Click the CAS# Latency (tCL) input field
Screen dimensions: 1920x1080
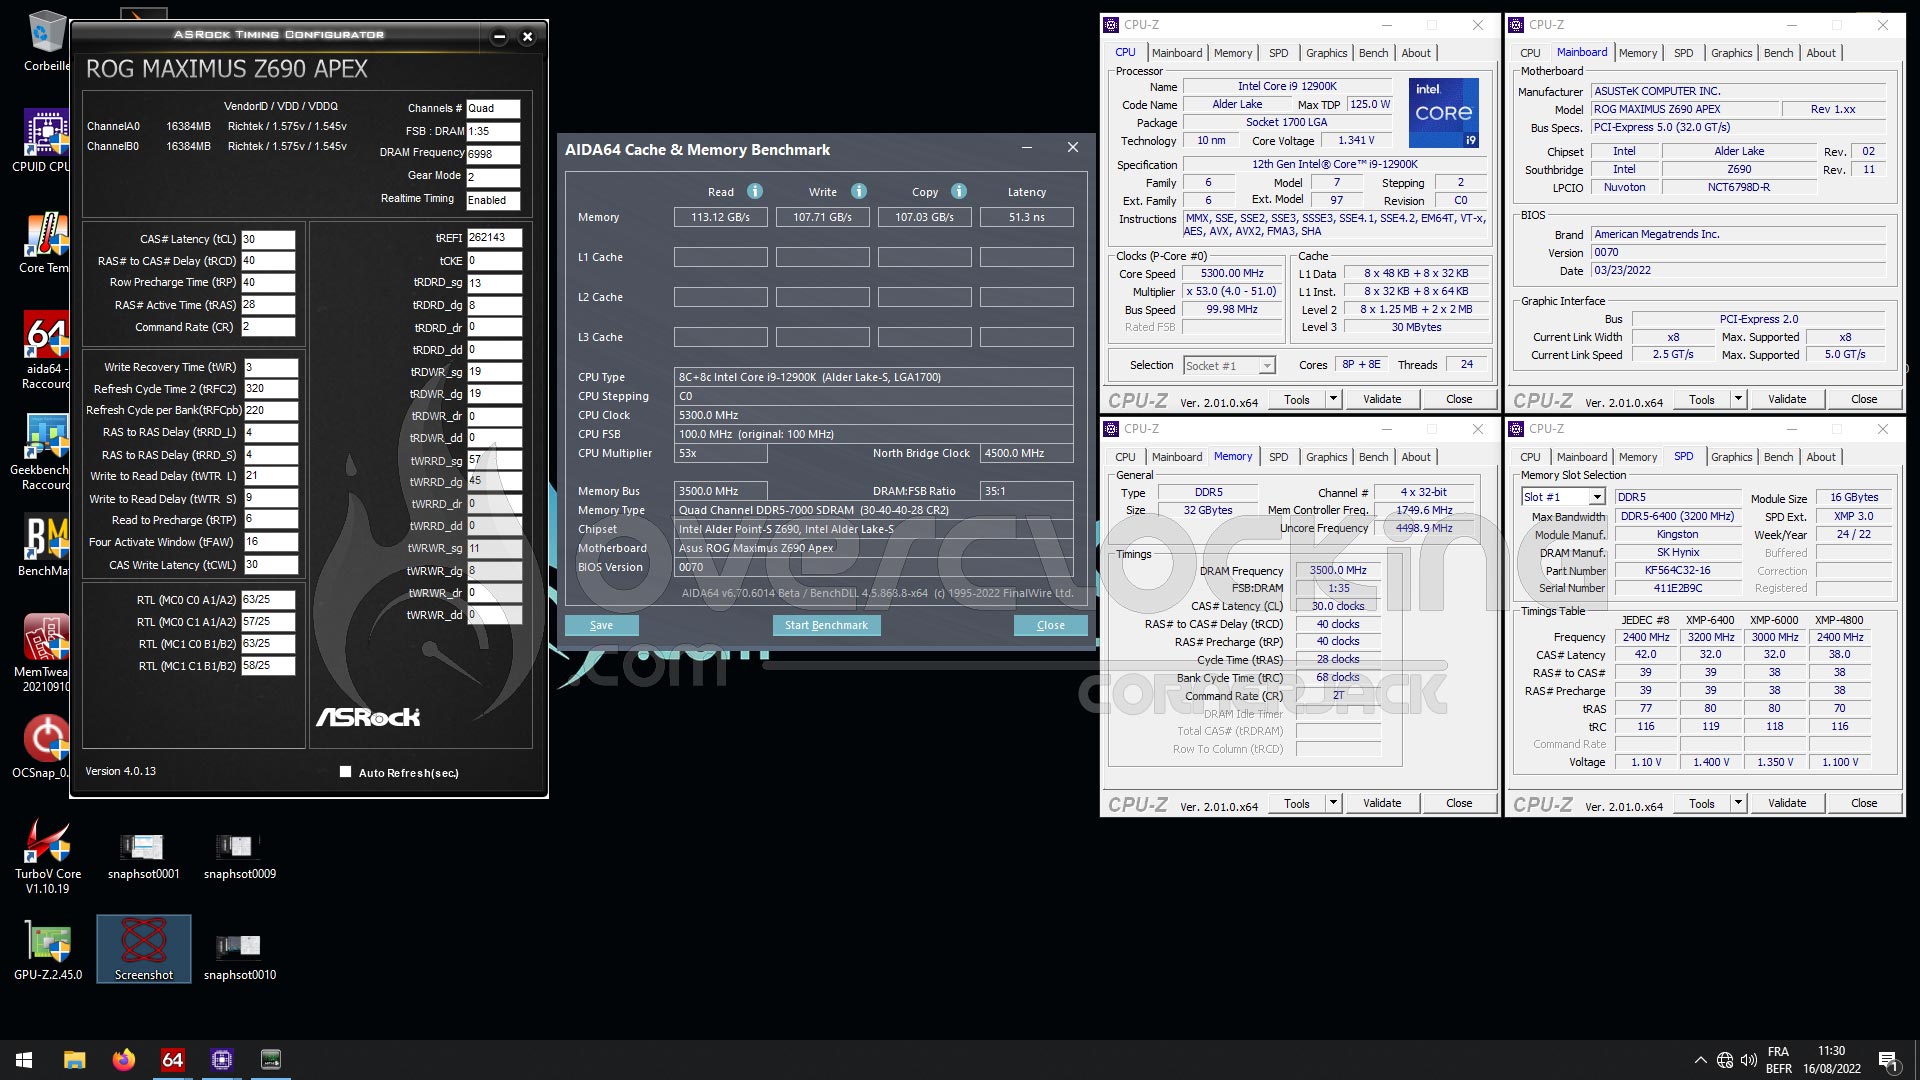(x=268, y=239)
